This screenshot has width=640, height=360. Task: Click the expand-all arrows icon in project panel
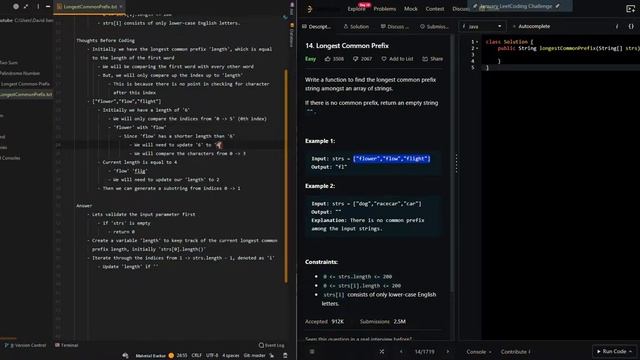[26, 7]
